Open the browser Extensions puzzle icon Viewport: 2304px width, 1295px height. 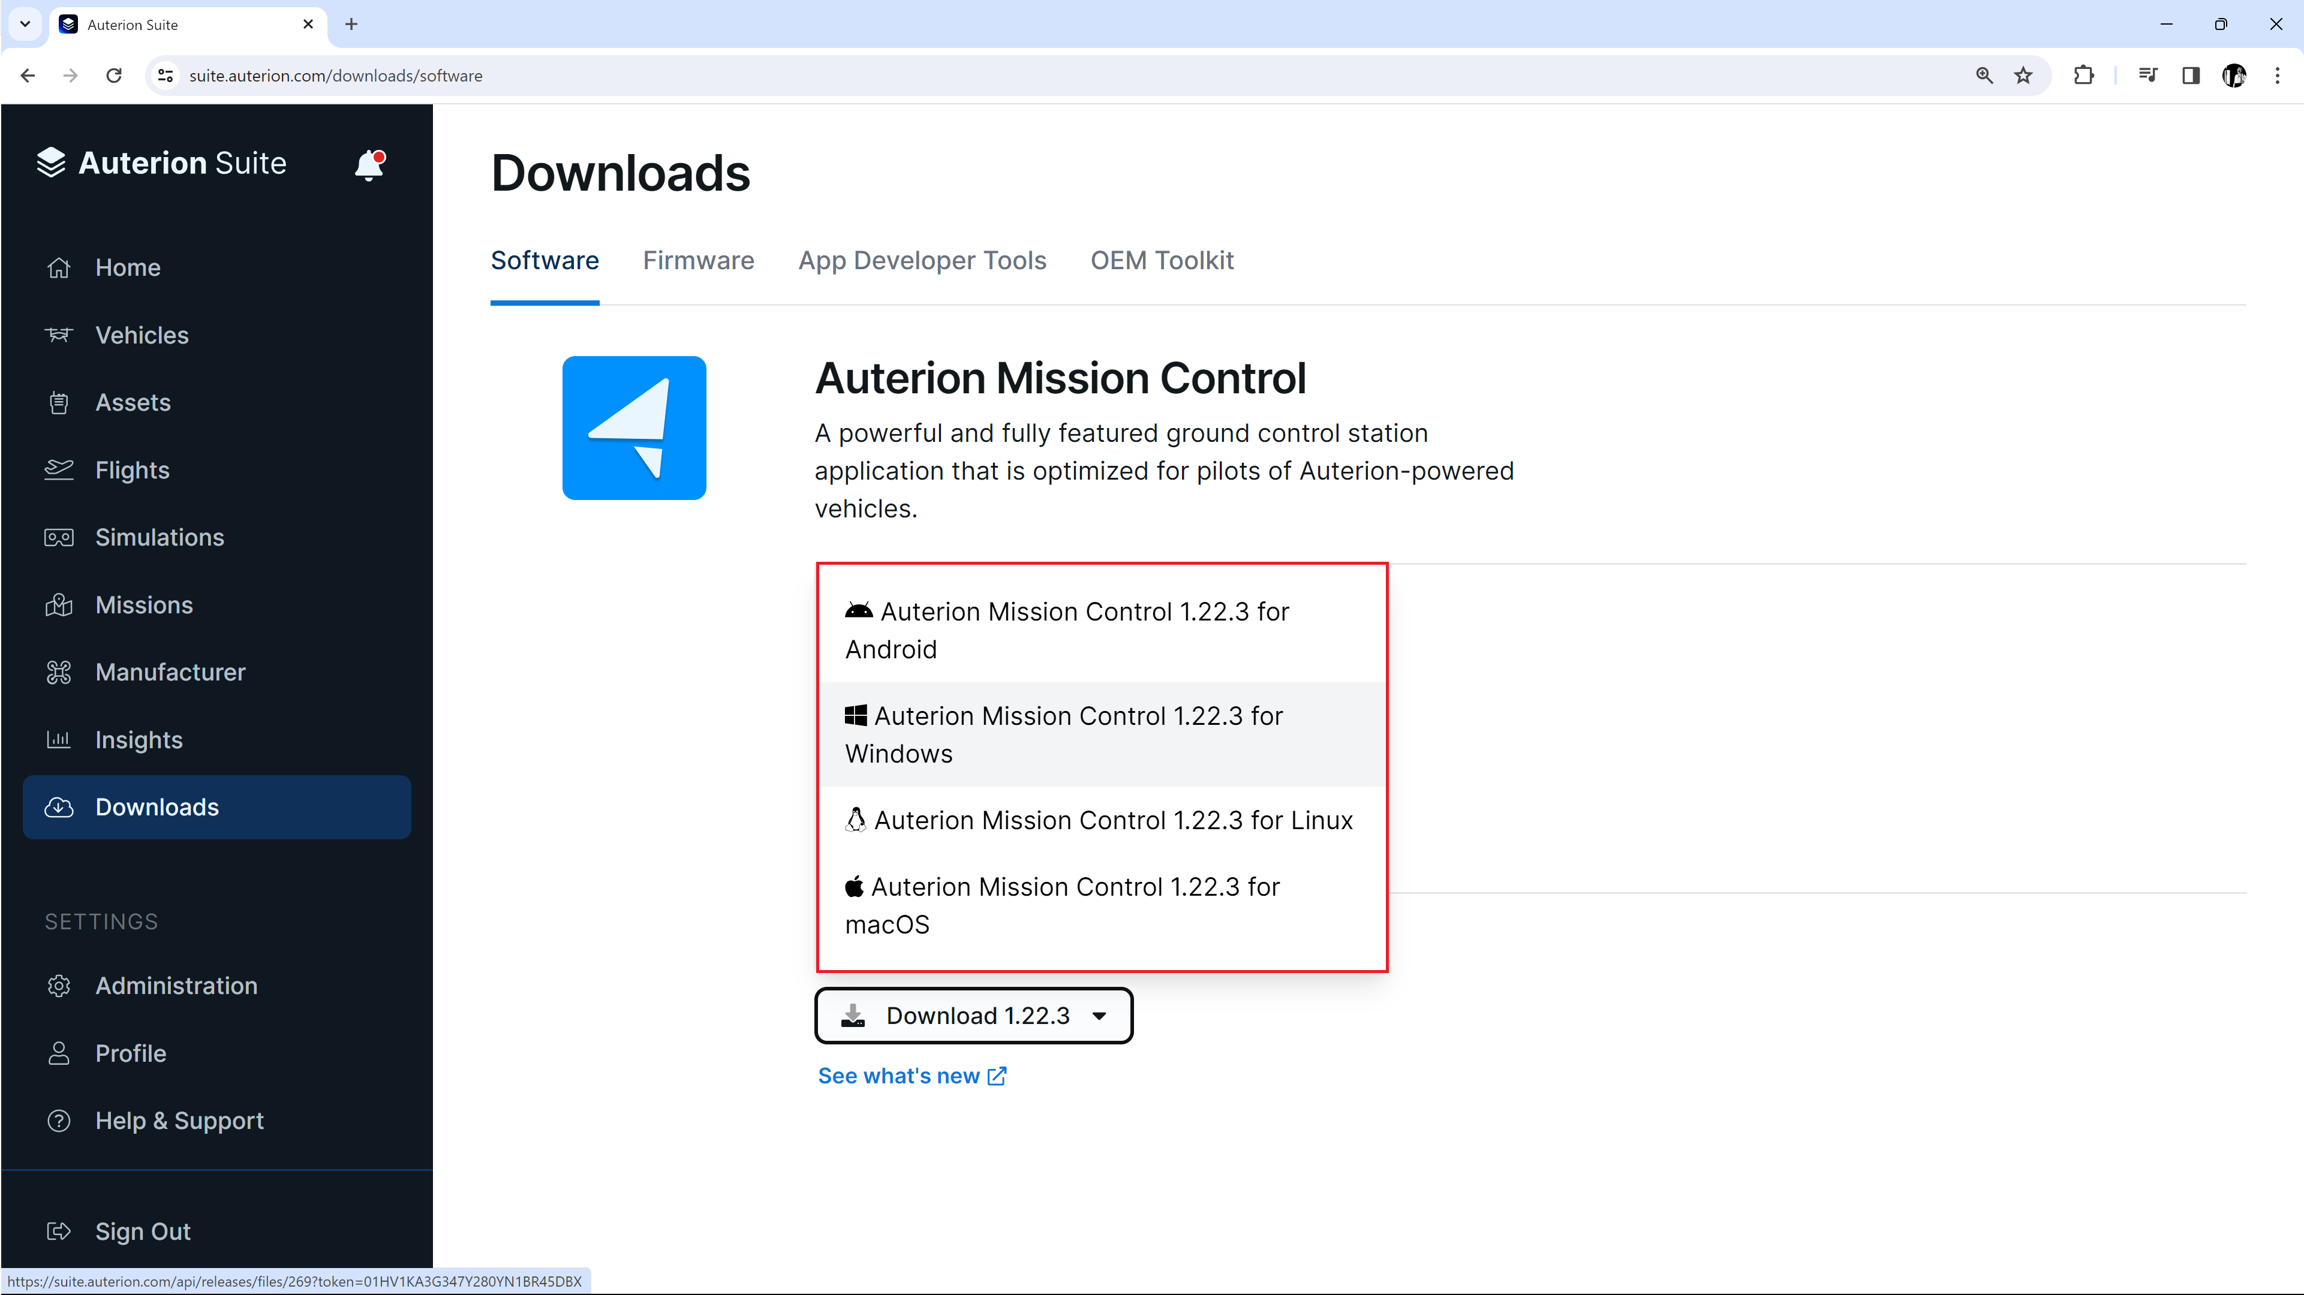tap(2084, 76)
